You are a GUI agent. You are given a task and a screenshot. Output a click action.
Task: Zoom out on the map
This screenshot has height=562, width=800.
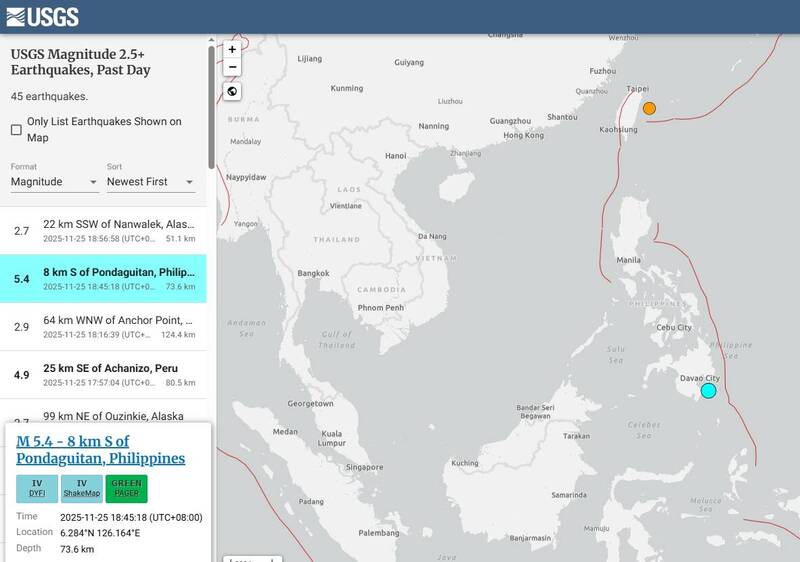click(232, 67)
